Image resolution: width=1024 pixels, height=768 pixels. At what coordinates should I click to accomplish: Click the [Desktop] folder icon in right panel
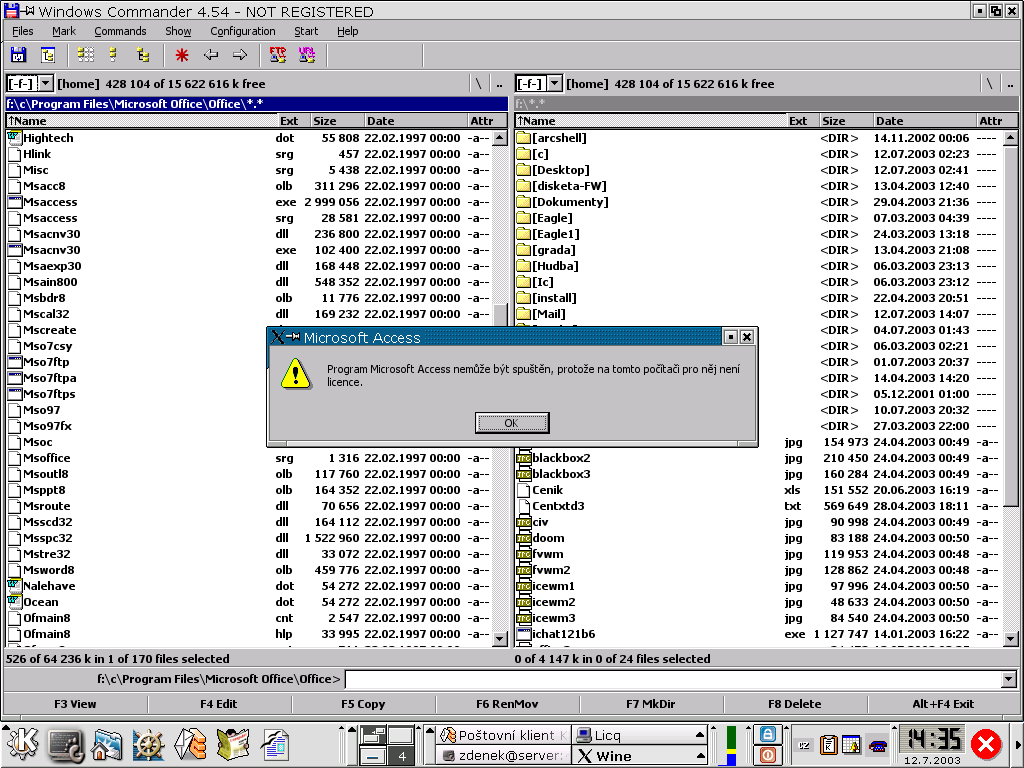(522, 170)
